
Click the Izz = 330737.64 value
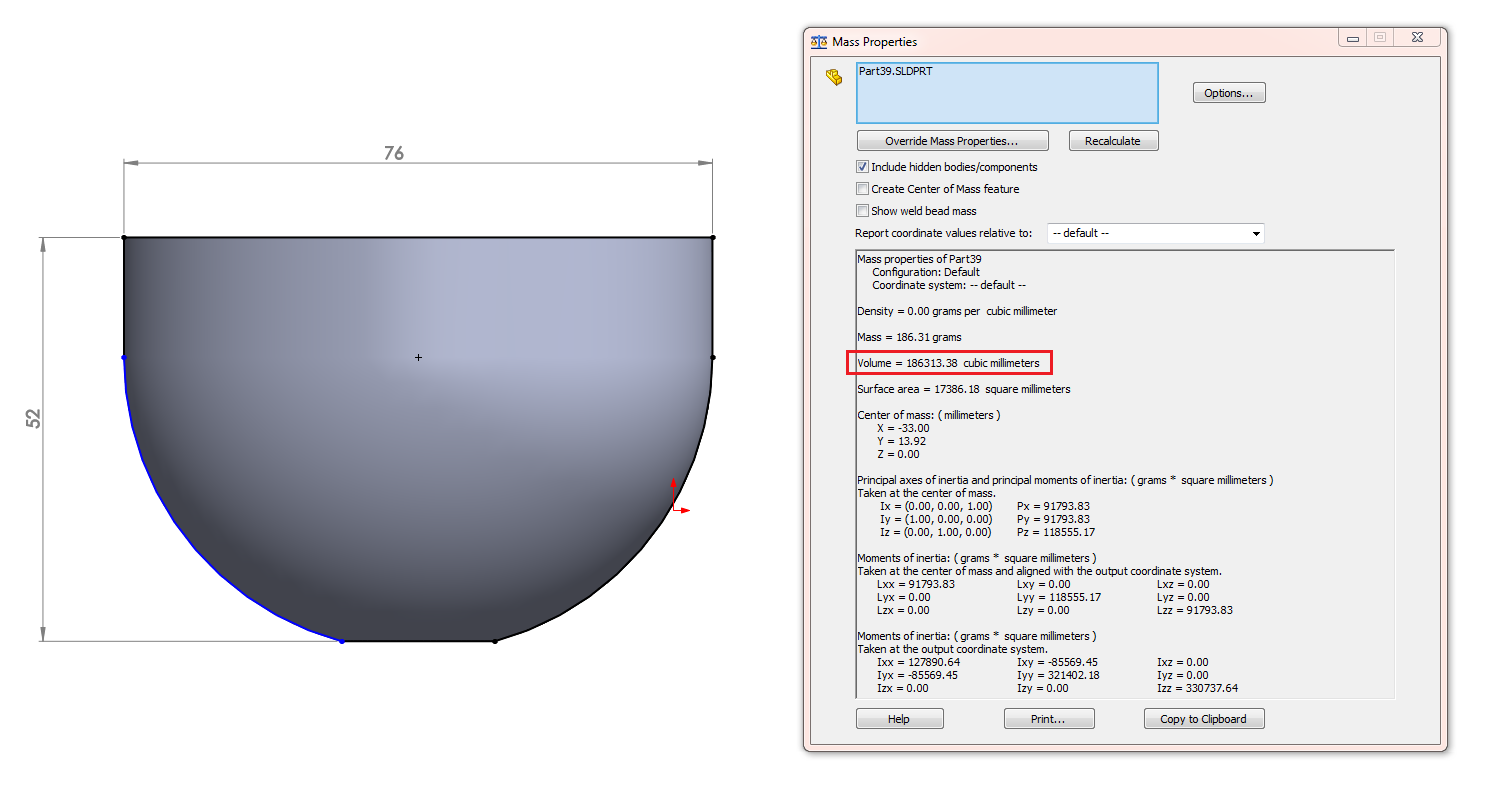pyautogui.click(x=1197, y=688)
